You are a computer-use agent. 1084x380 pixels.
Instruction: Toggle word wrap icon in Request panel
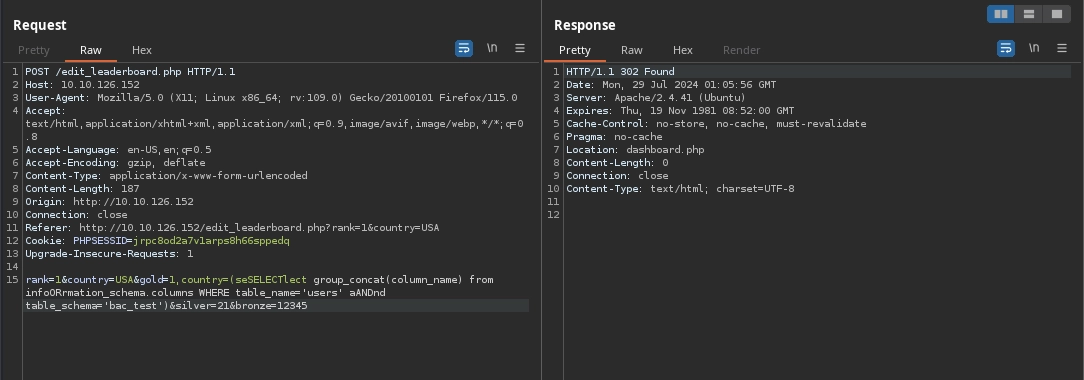[464, 48]
